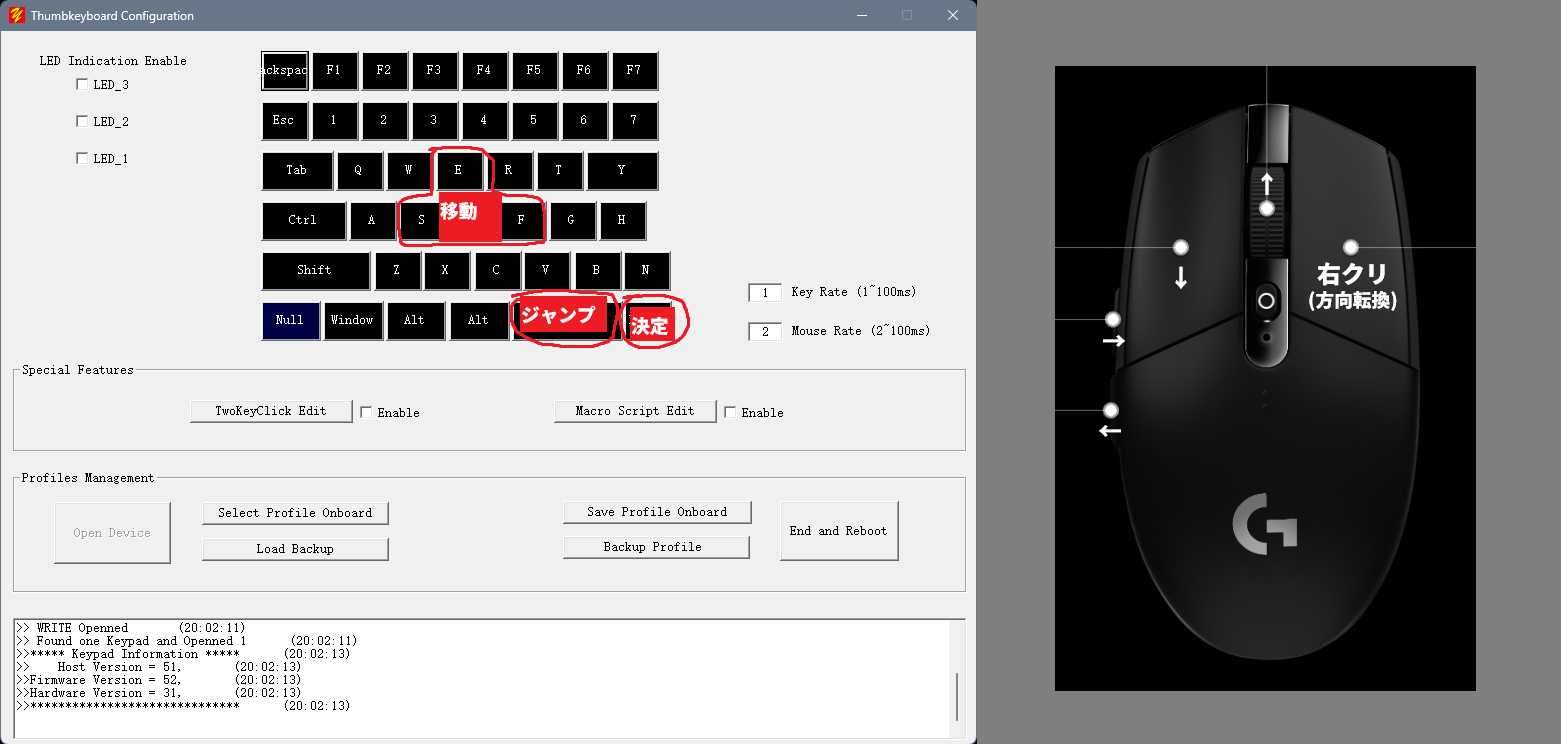Select the Esc key tile
Image resolution: width=1561 pixels, height=744 pixels.
click(284, 121)
